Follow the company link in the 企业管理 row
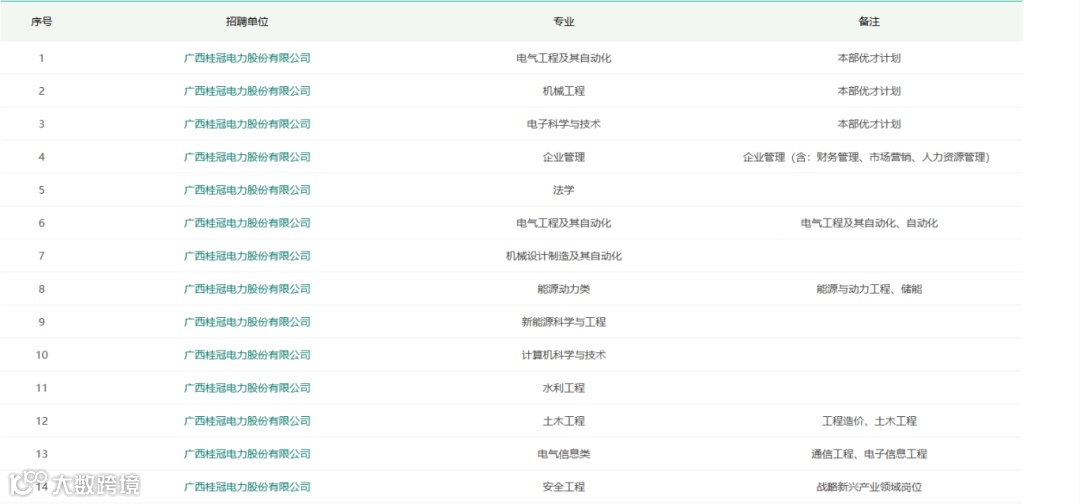This screenshot has height=504, width=1080. (x=247, y=157)
